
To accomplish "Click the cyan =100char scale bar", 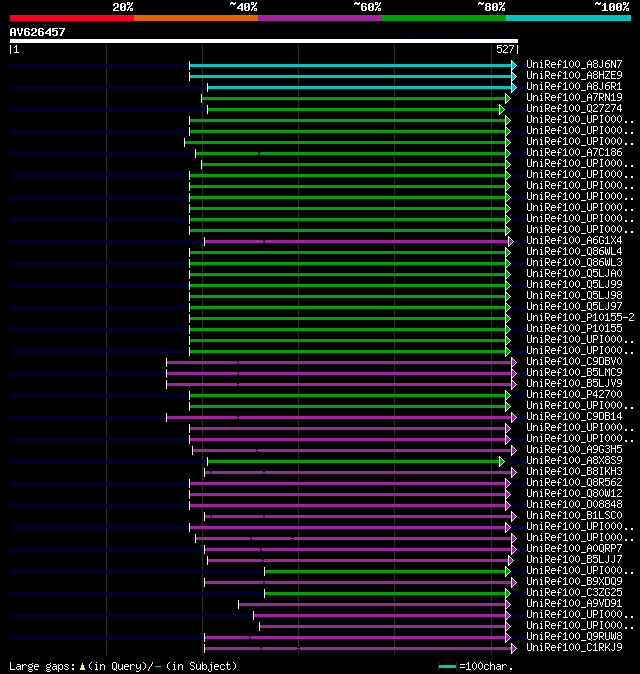I will tap(447, 667).
